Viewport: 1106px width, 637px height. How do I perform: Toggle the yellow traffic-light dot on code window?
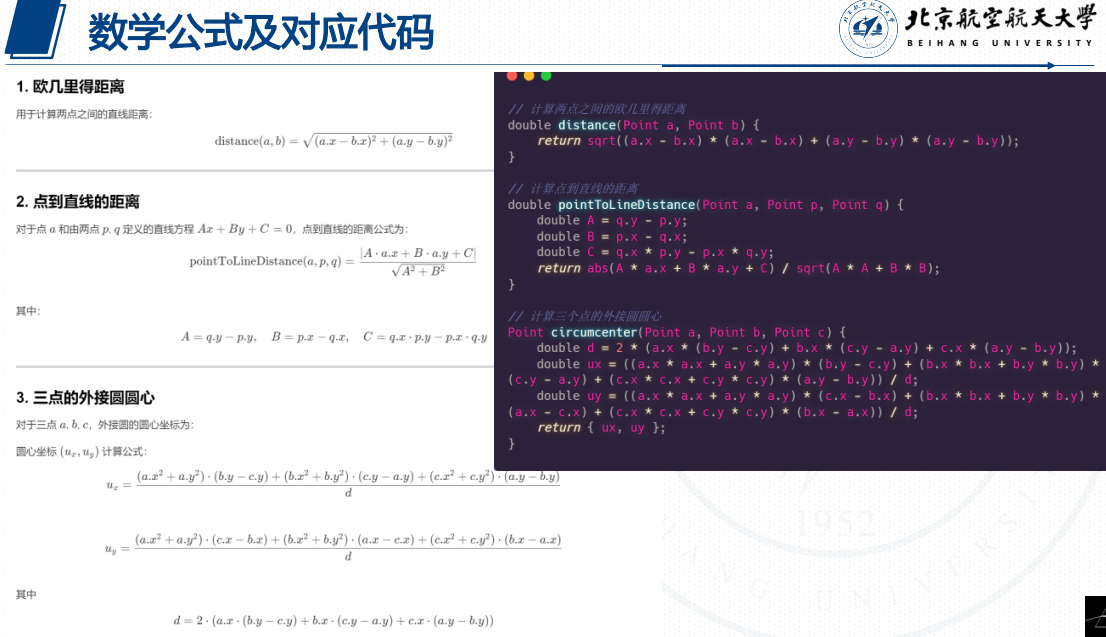[528, 75]
